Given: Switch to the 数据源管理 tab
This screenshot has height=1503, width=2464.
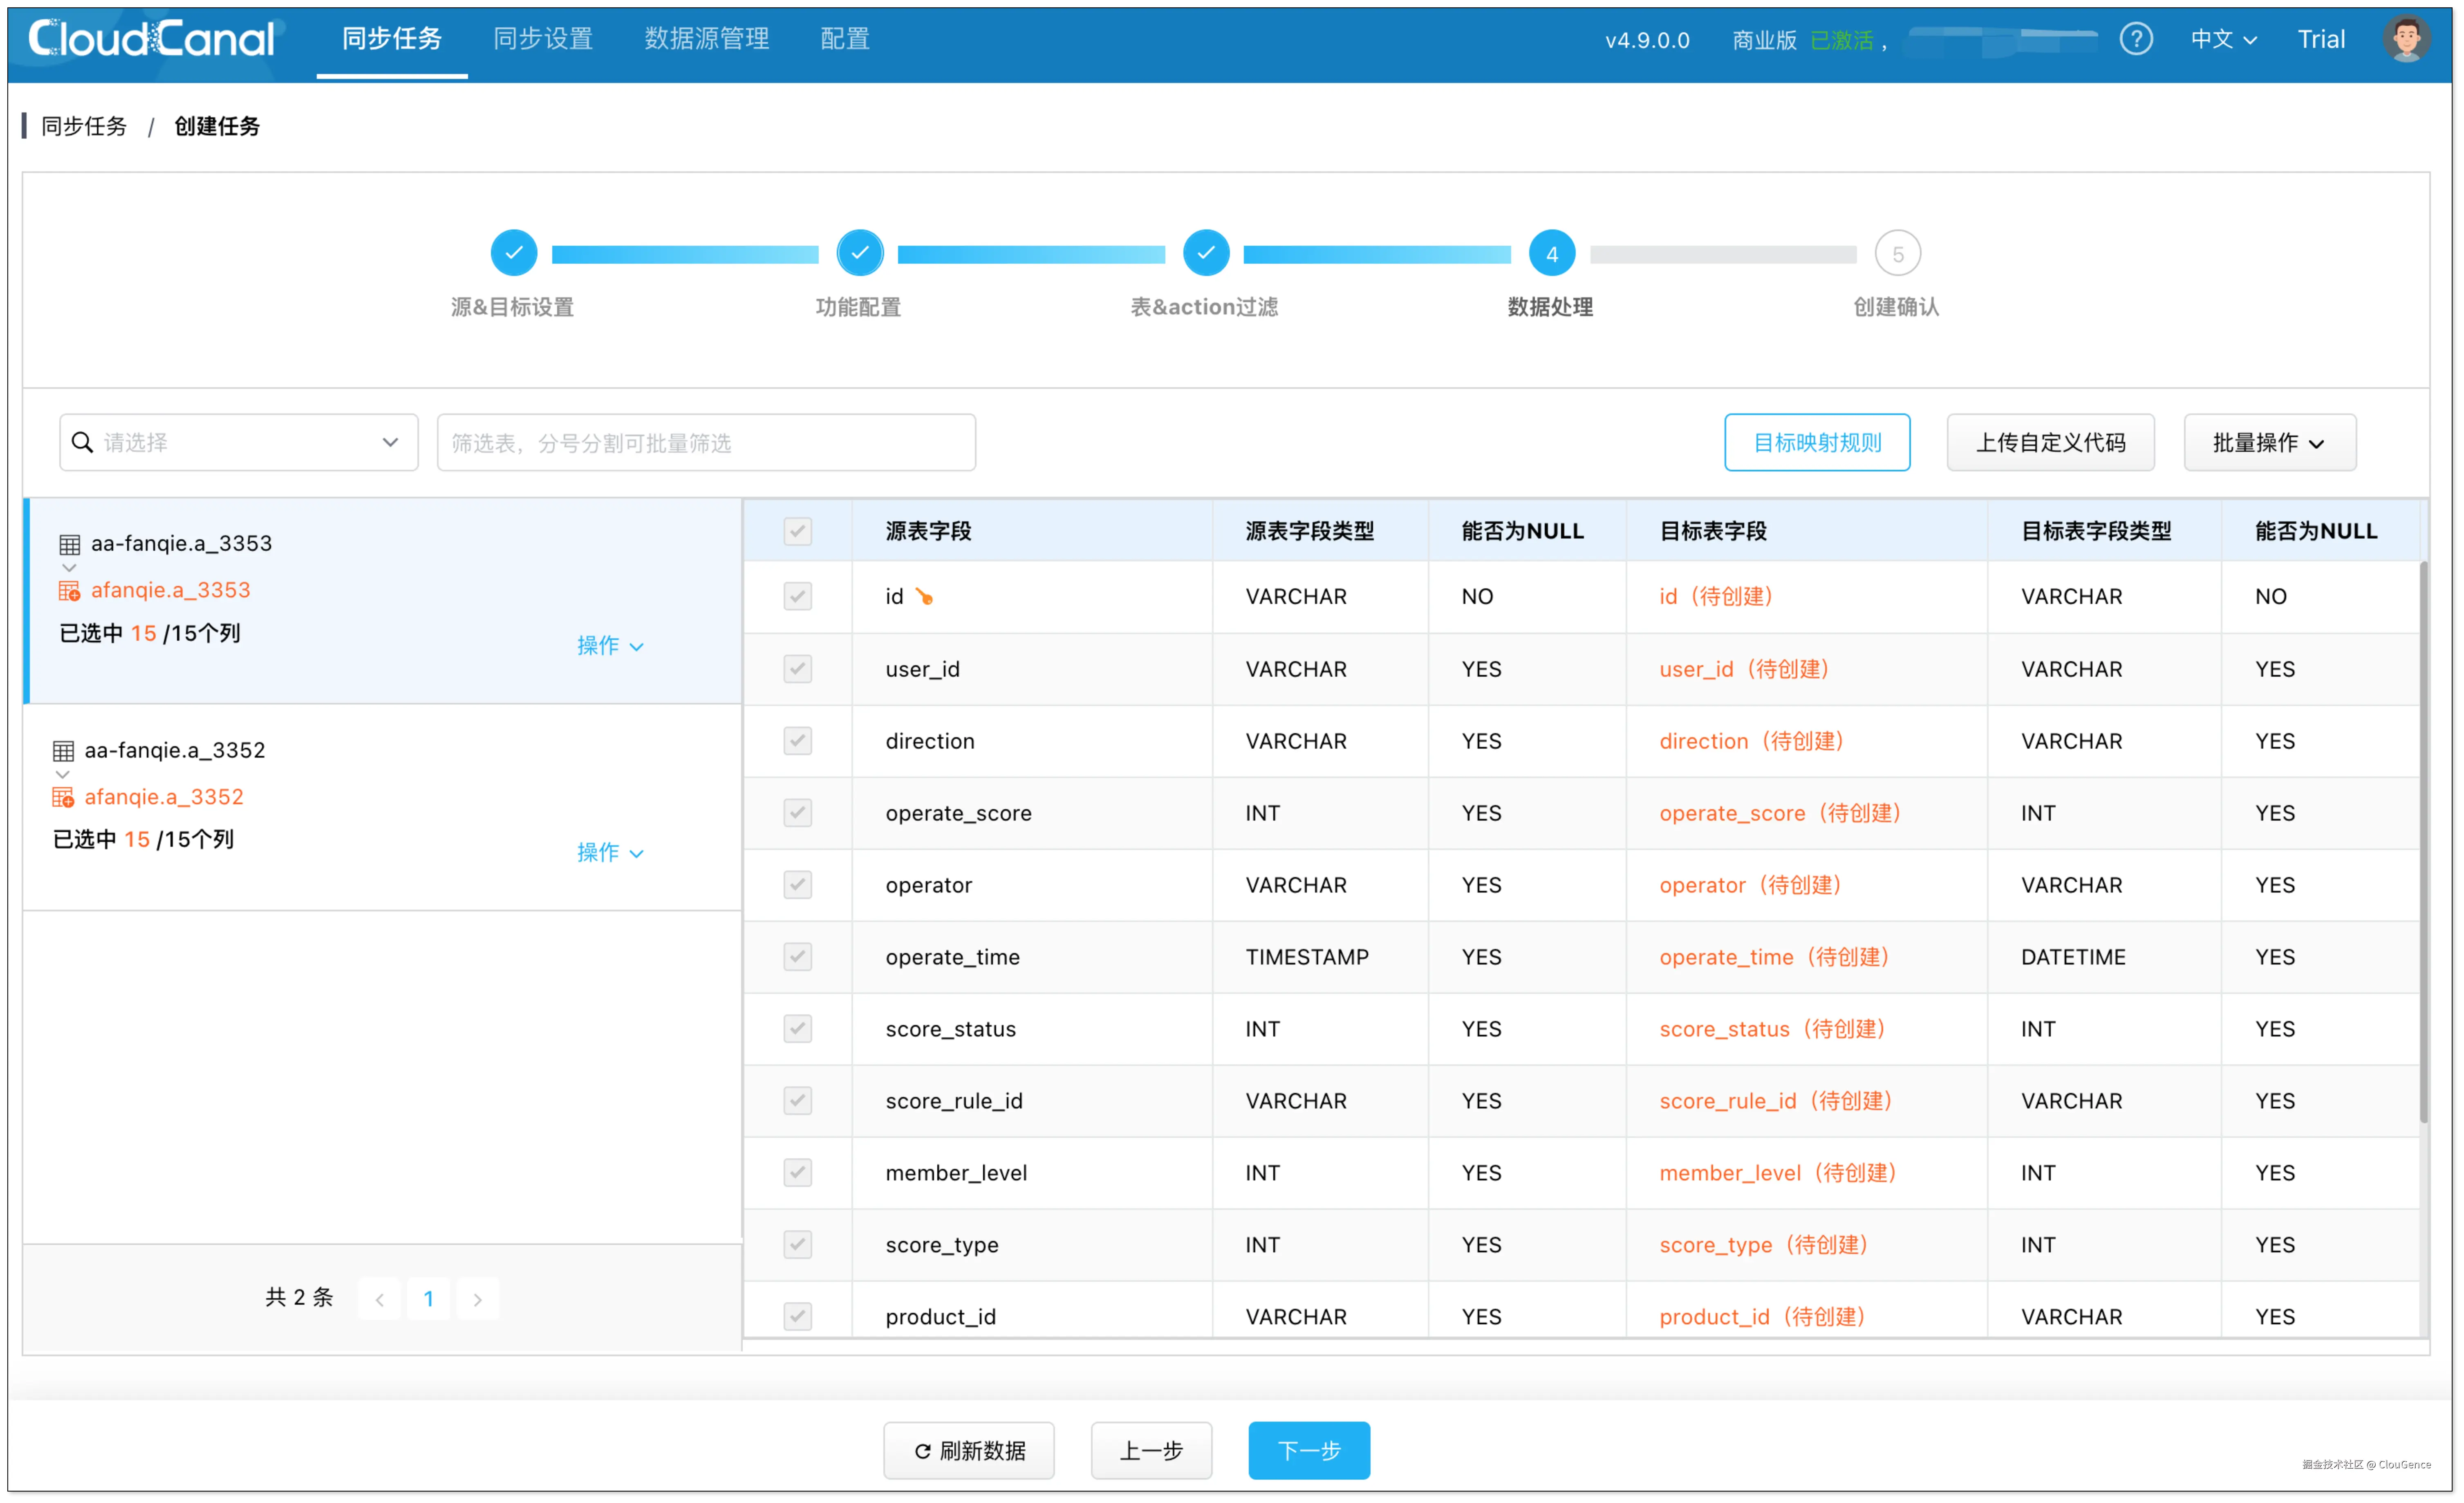Looking at the screenshot, I should (706, 39).
